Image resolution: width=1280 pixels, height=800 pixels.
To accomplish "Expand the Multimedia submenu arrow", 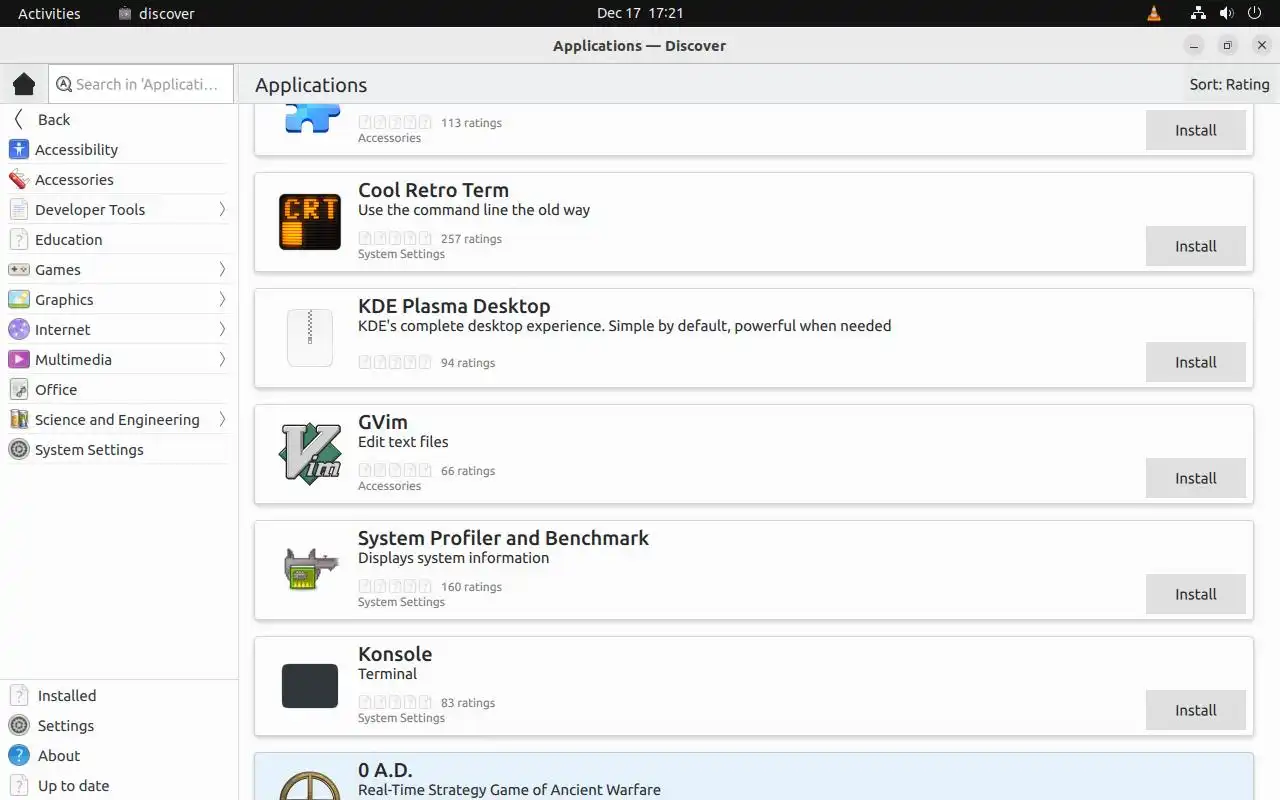I will tap(222, 359).
